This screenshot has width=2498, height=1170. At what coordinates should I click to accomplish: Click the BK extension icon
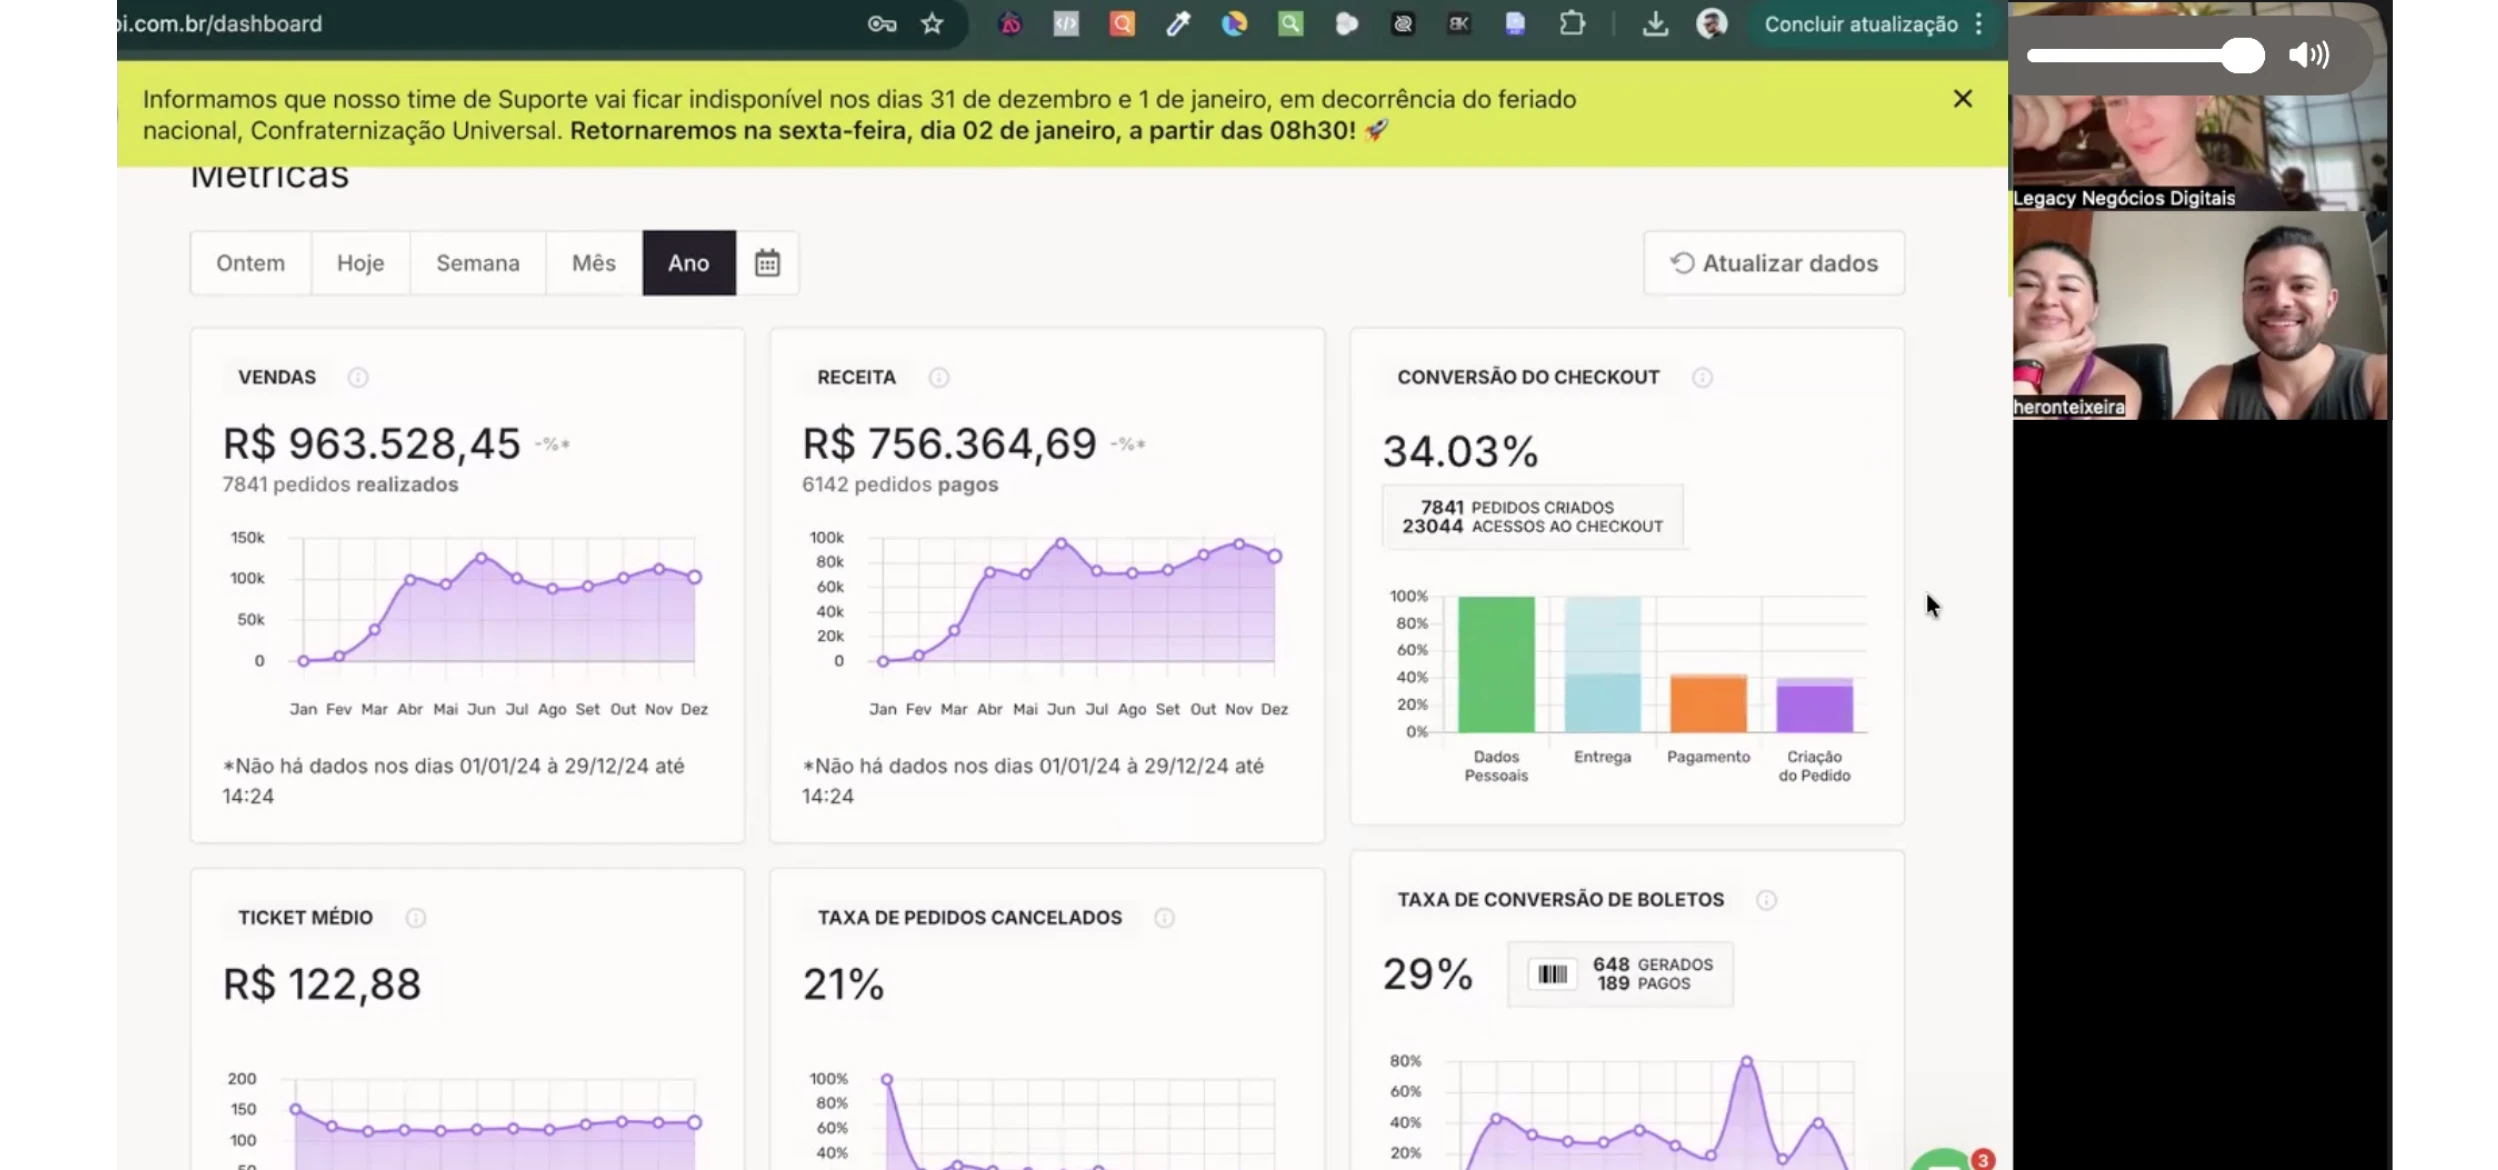tap(1459, 23)
